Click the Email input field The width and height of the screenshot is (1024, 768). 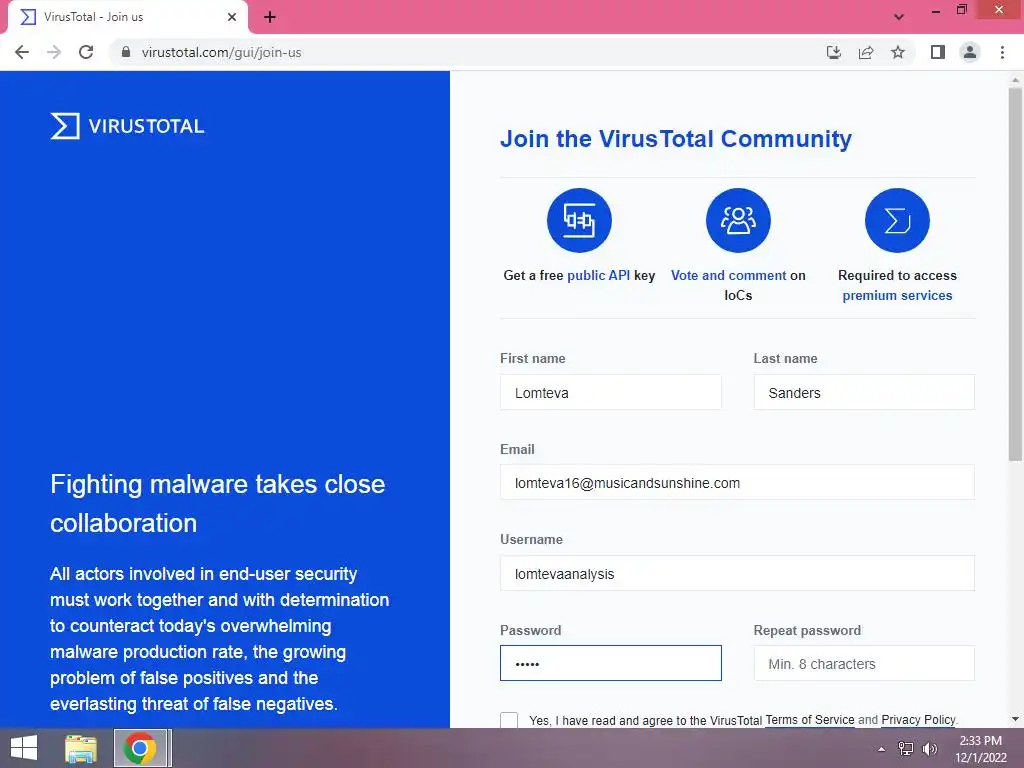[x=737, y=483]
